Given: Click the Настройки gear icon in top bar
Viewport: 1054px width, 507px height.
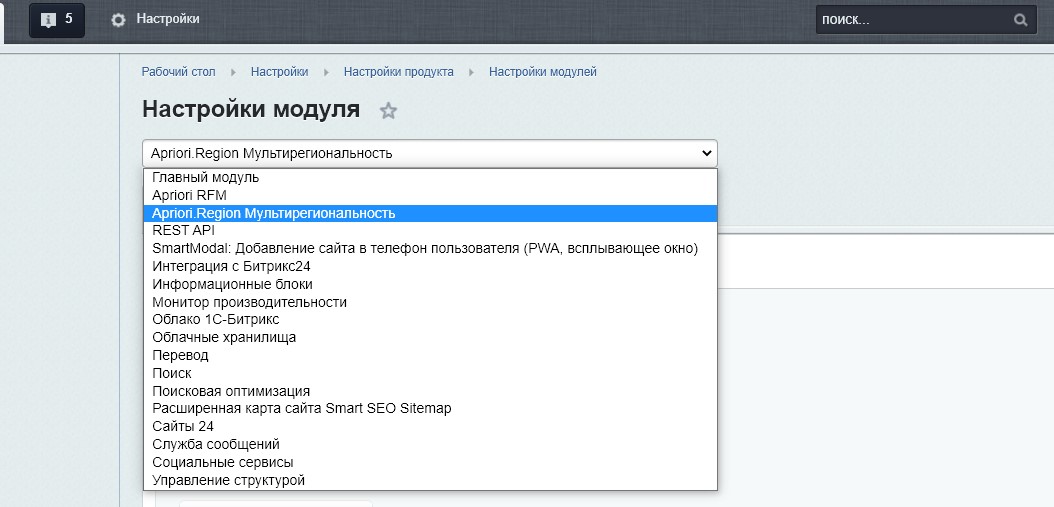Looking at the screenshot, I should click(x=119, y=20).
